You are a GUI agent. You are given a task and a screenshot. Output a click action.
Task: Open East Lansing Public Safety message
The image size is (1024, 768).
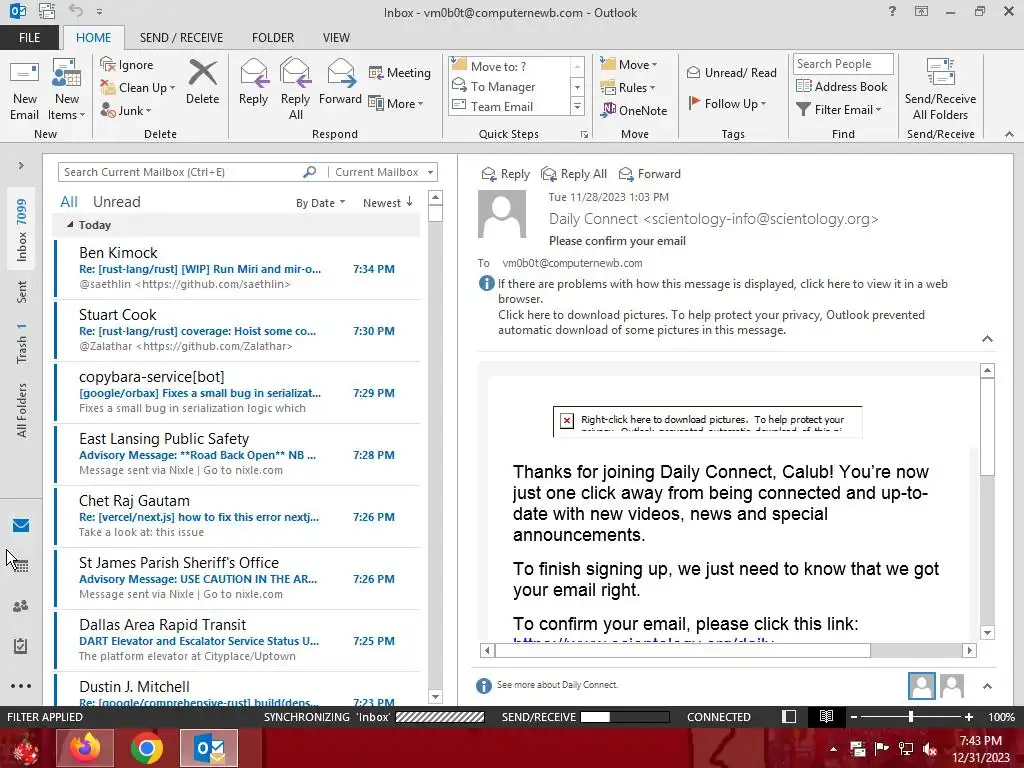pyautogui.click(x=238, y=454)
